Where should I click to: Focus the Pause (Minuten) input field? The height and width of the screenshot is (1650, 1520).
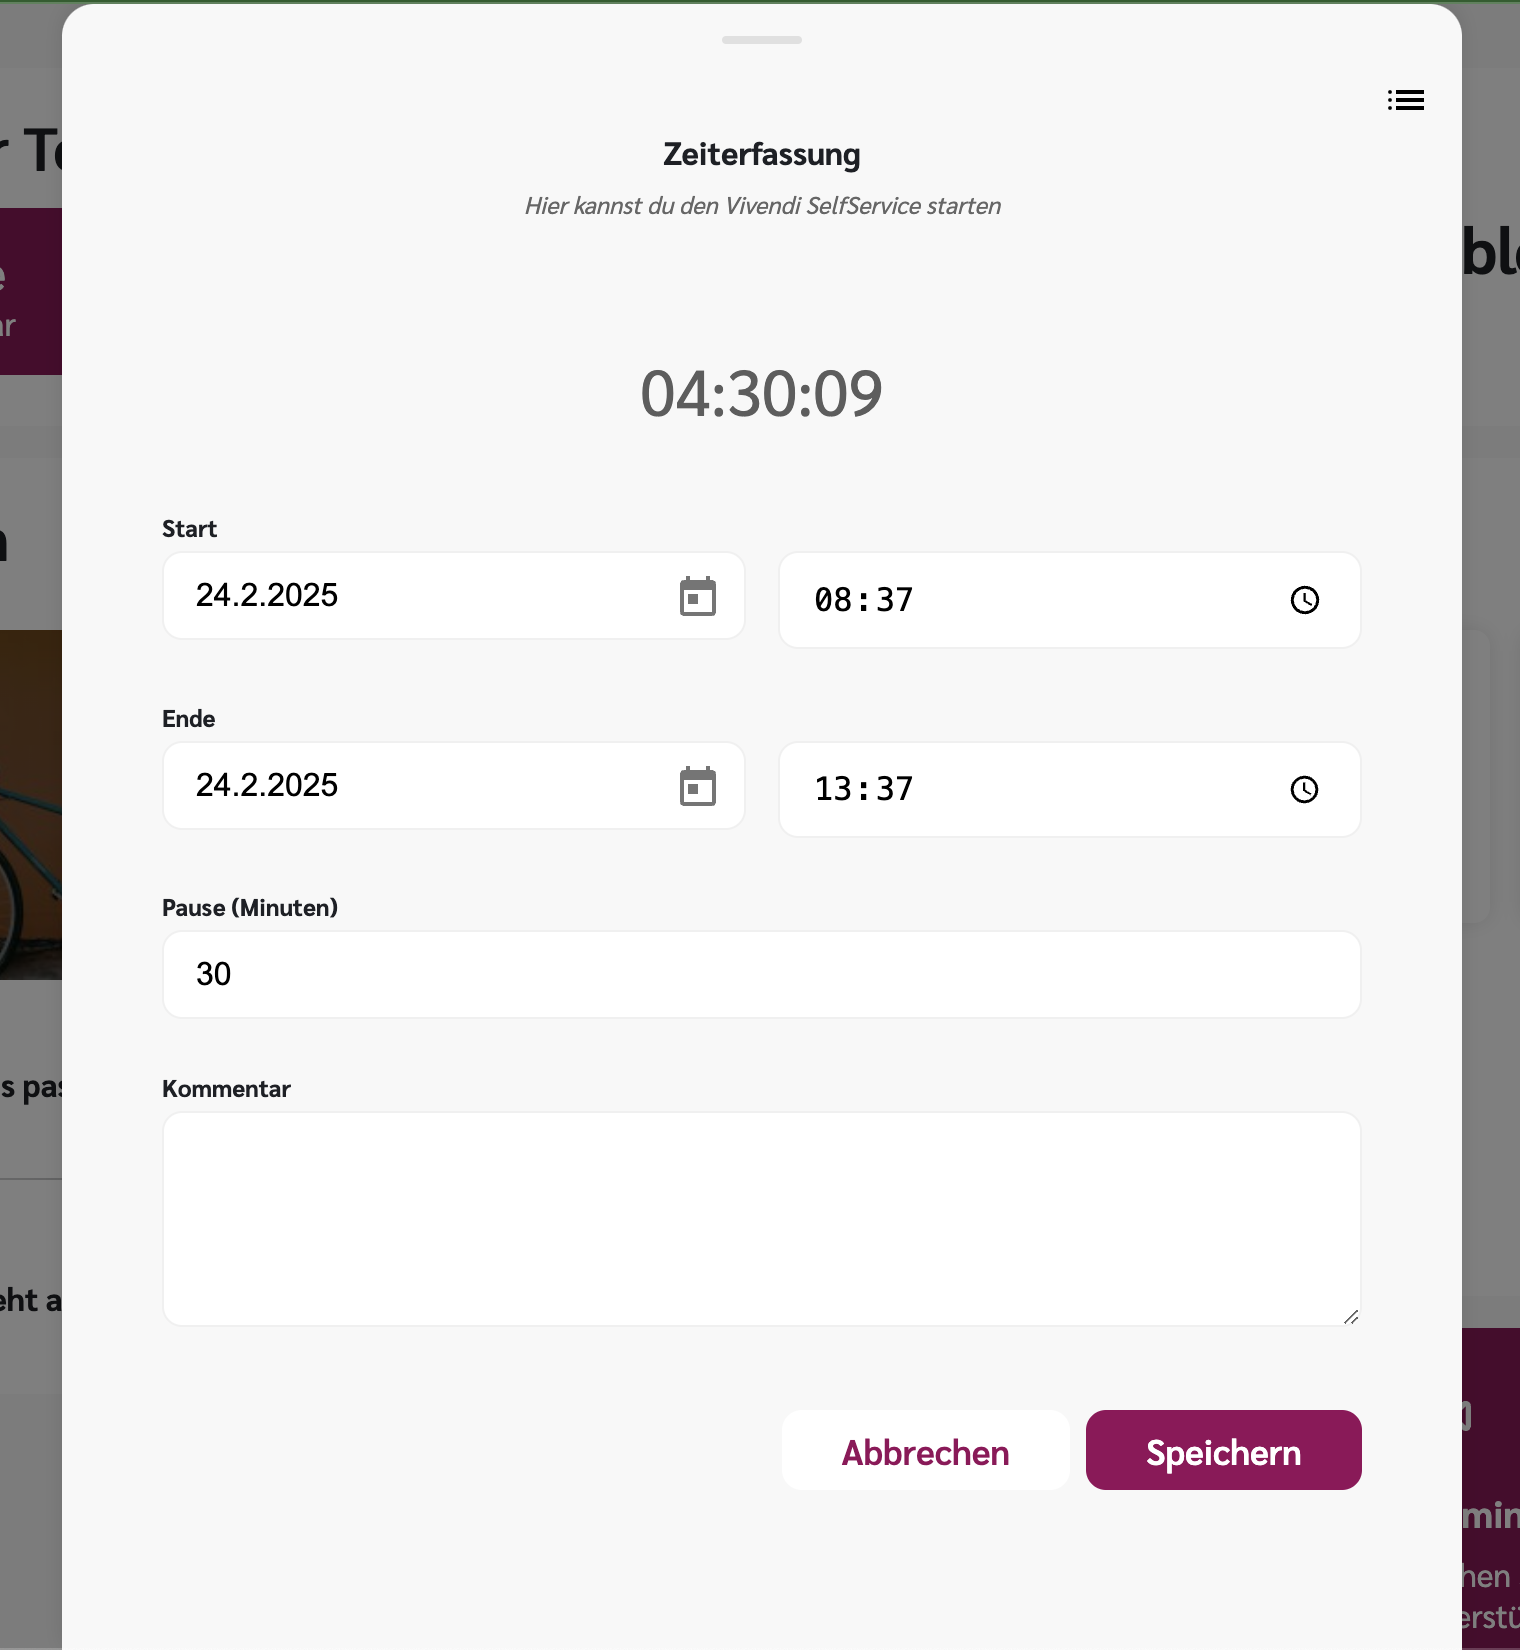[761, 975]
